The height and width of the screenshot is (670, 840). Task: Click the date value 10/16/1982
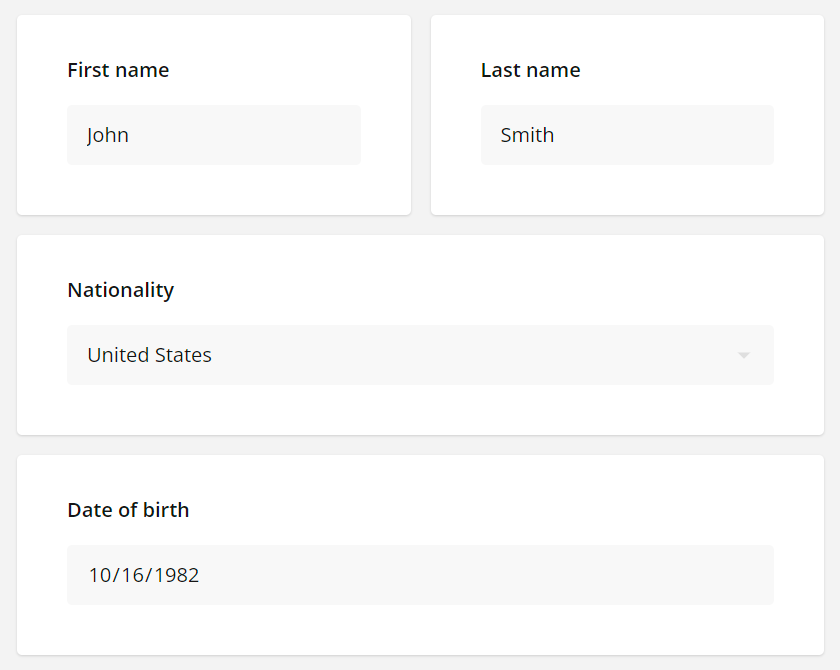(143, 574)
